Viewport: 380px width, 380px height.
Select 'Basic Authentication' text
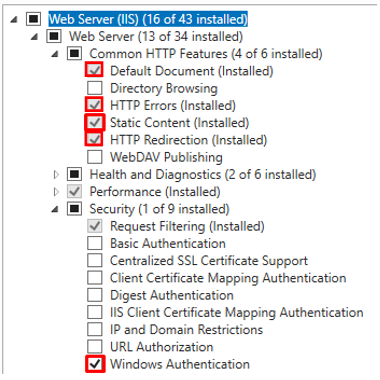point(168,243)
